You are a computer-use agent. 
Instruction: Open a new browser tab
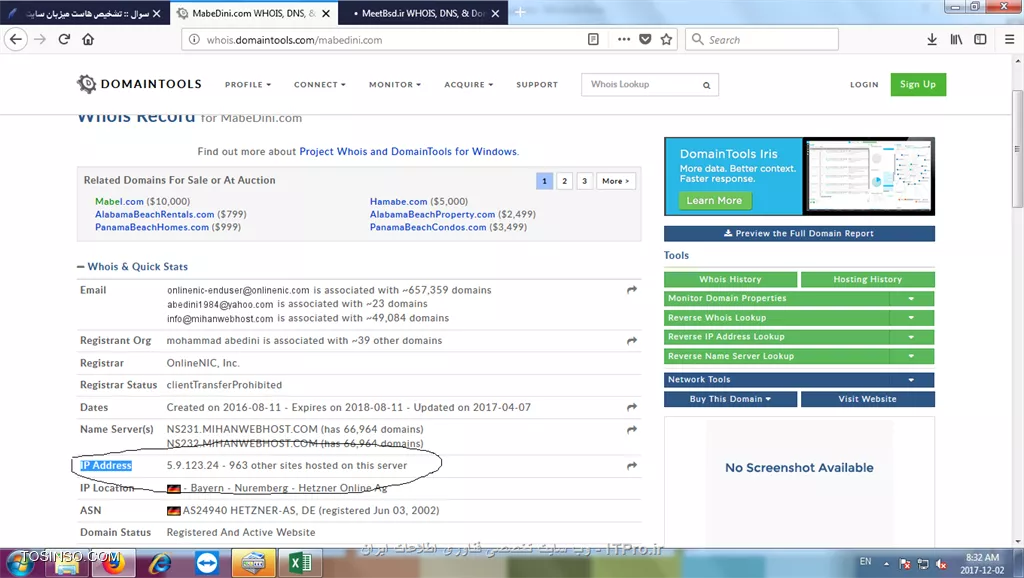[x=520, y=12]
